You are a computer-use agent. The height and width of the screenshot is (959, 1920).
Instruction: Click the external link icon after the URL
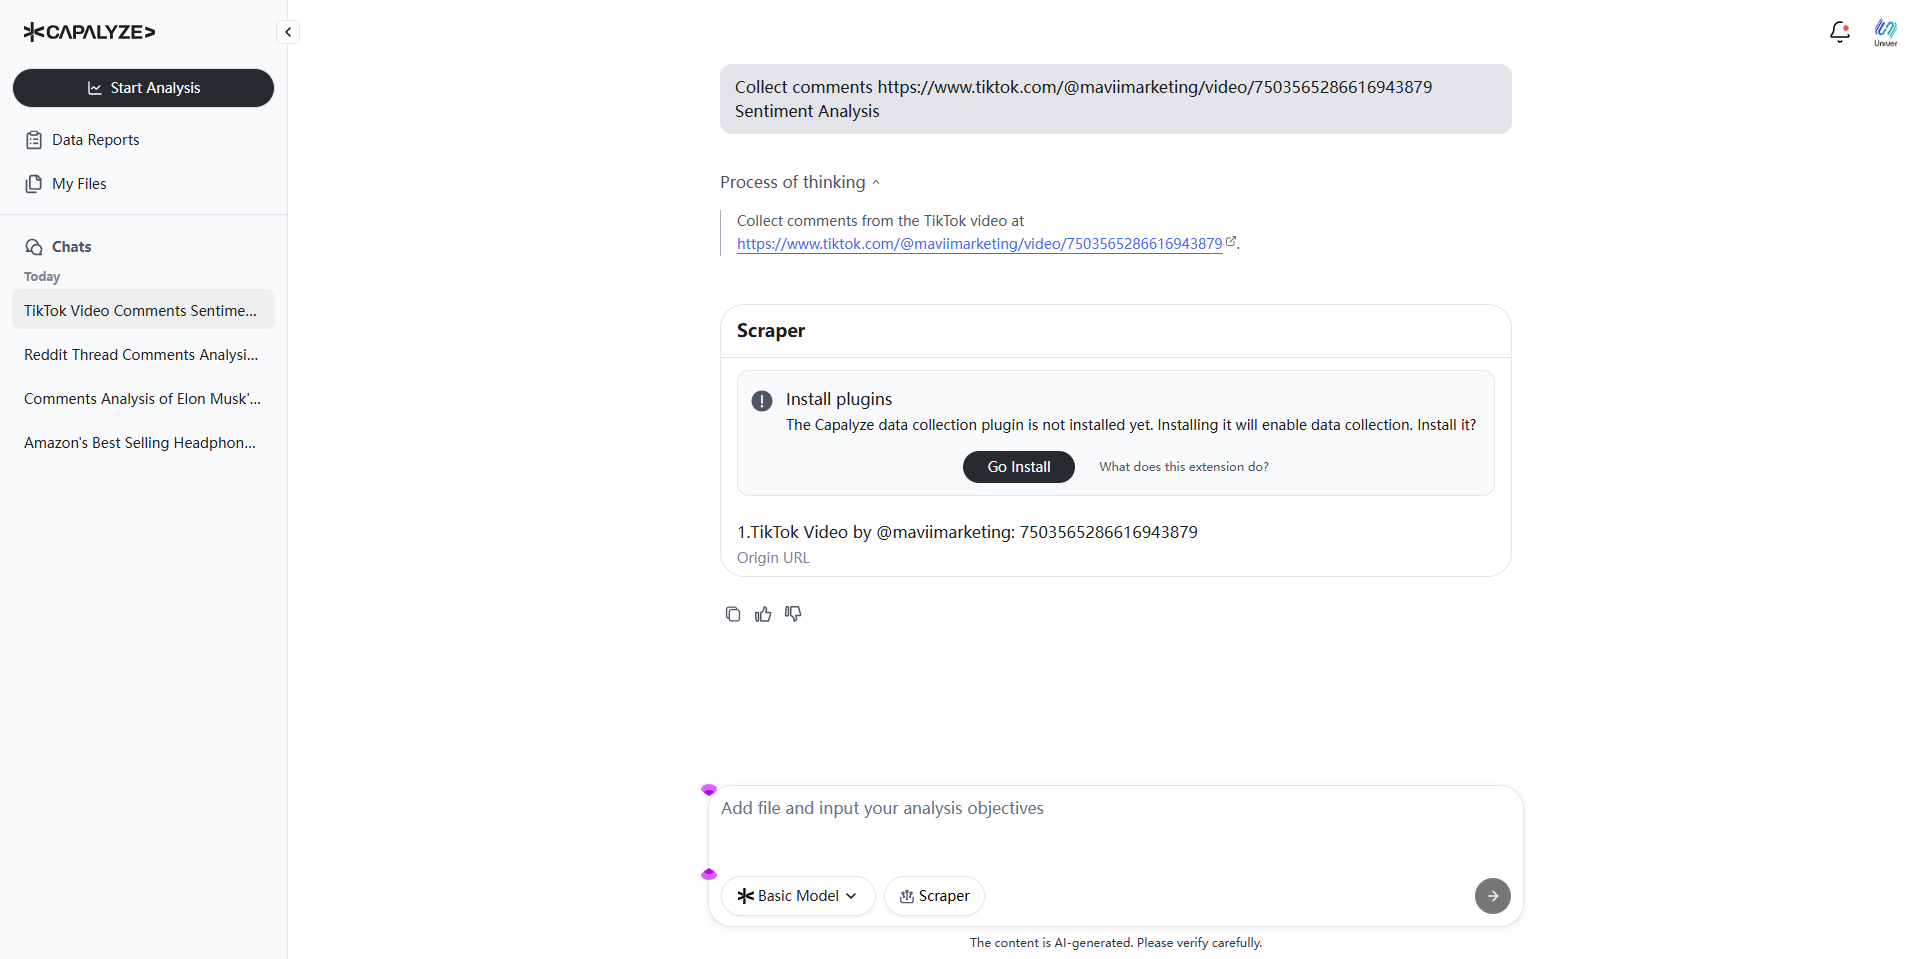tap(1231, 242)
